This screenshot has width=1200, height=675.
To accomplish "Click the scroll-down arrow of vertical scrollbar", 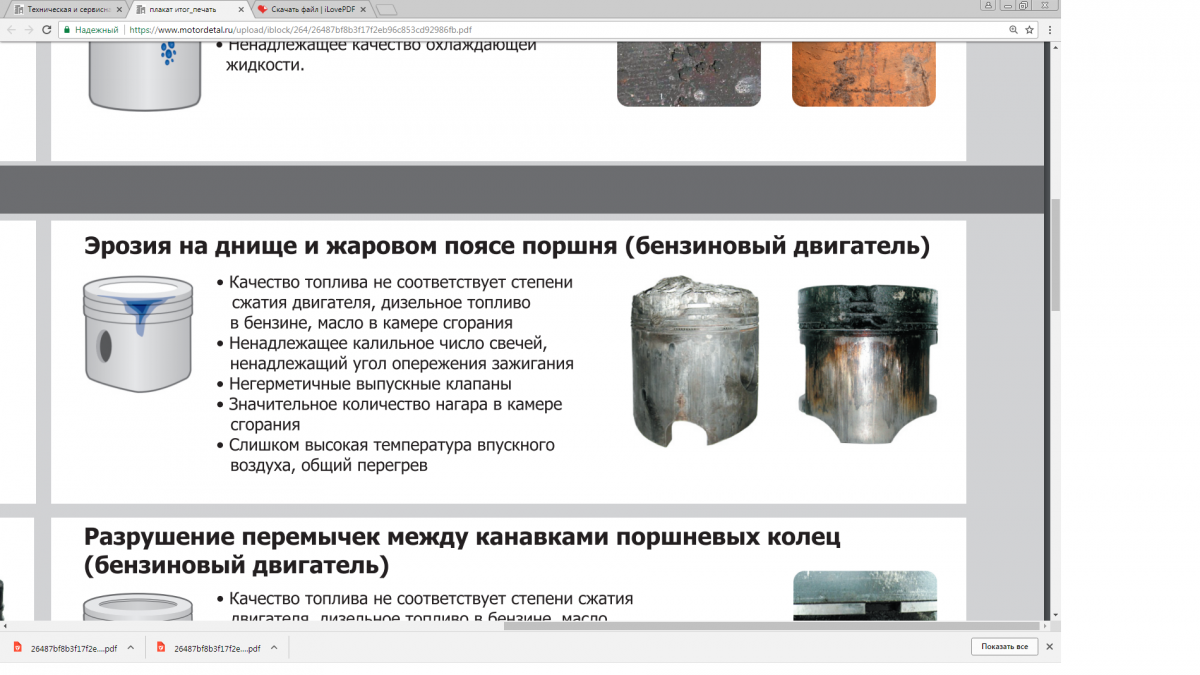I will (1054, 615).
